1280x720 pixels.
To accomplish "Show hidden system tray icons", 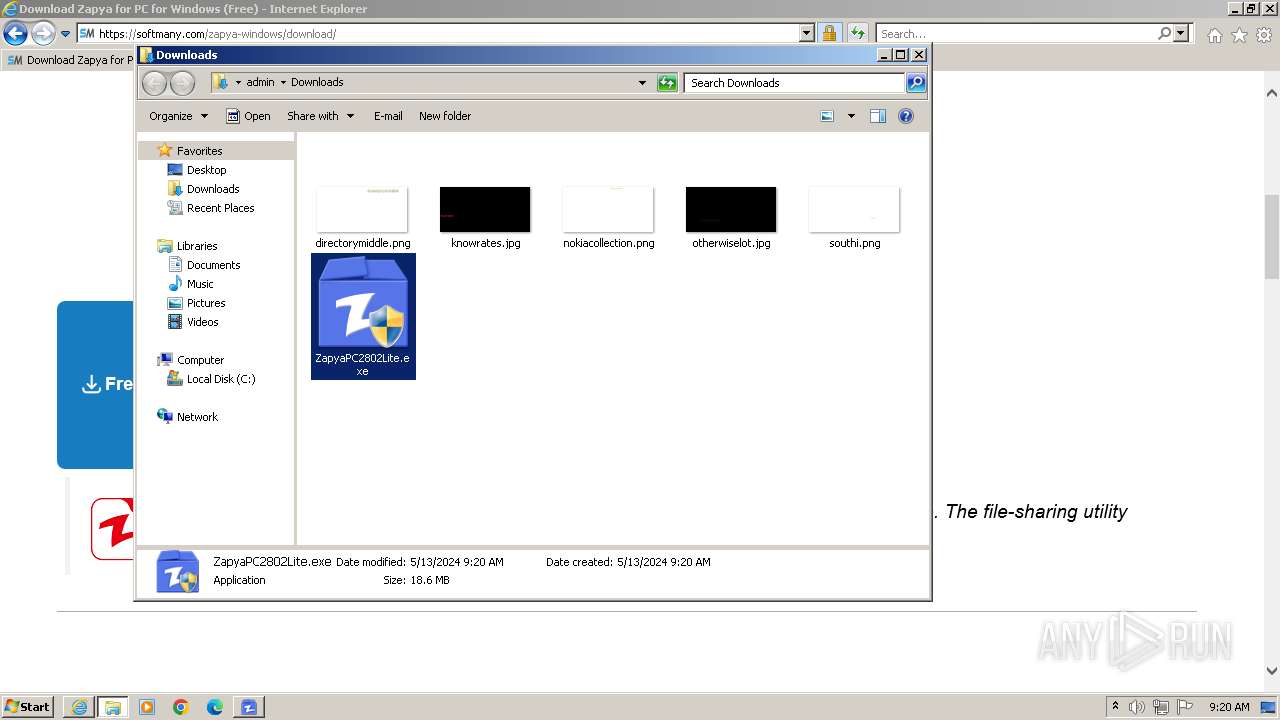I will 1115,706.
